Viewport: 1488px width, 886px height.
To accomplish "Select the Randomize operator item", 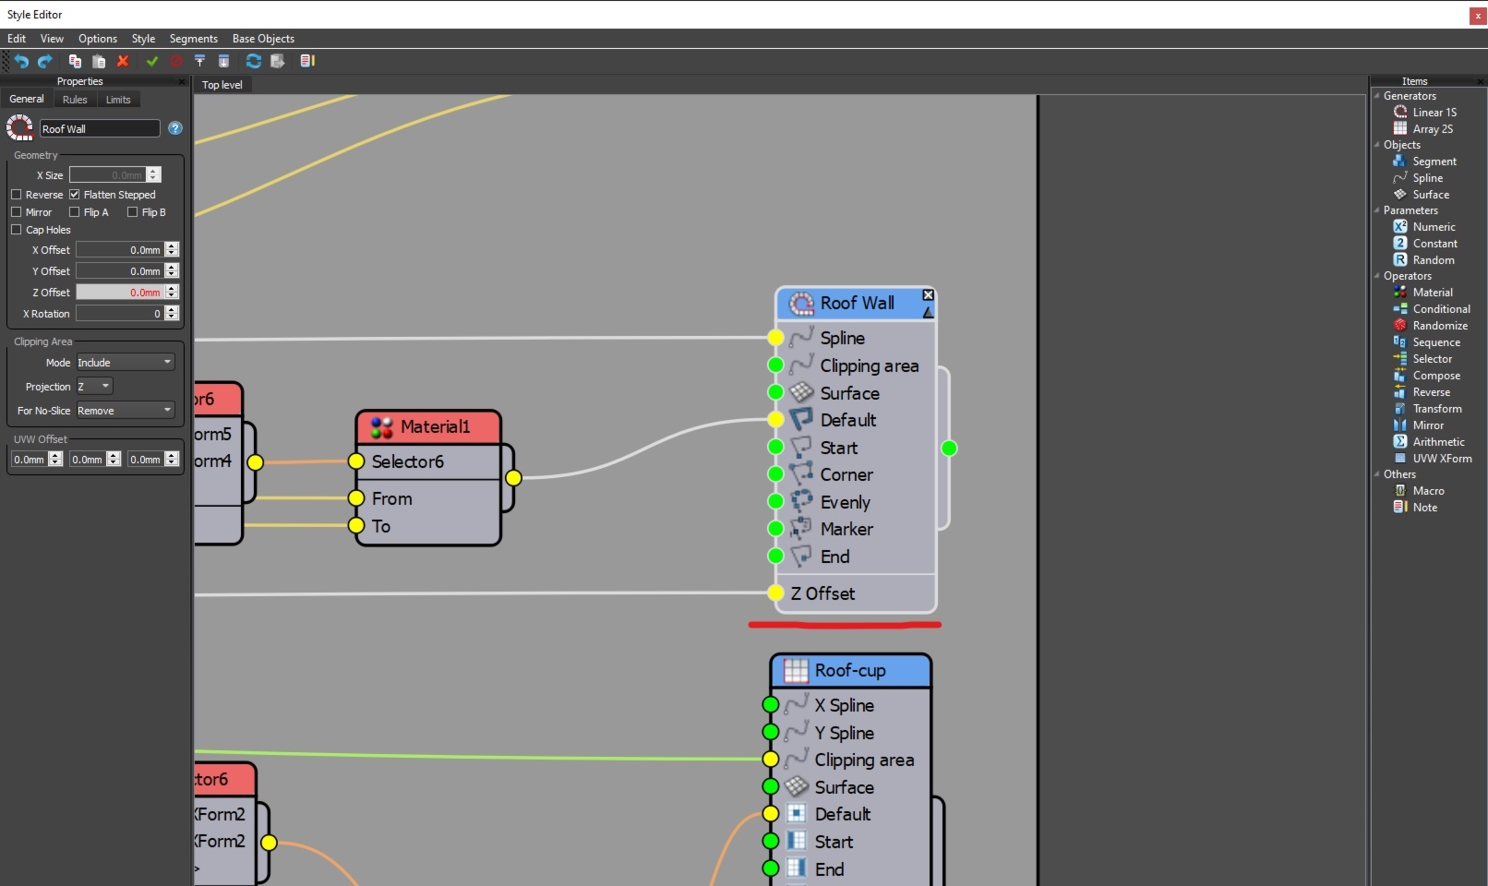I will point(1431,325).
